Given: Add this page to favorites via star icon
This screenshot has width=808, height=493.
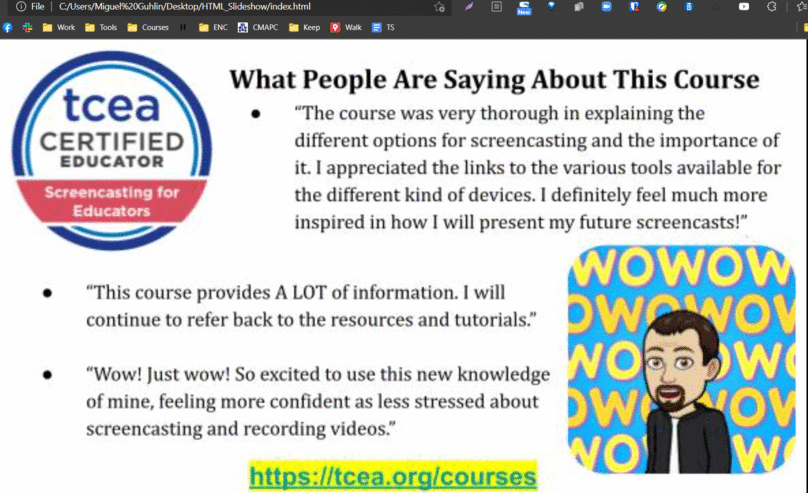Looking at the screenshot, I should [439, 7].
